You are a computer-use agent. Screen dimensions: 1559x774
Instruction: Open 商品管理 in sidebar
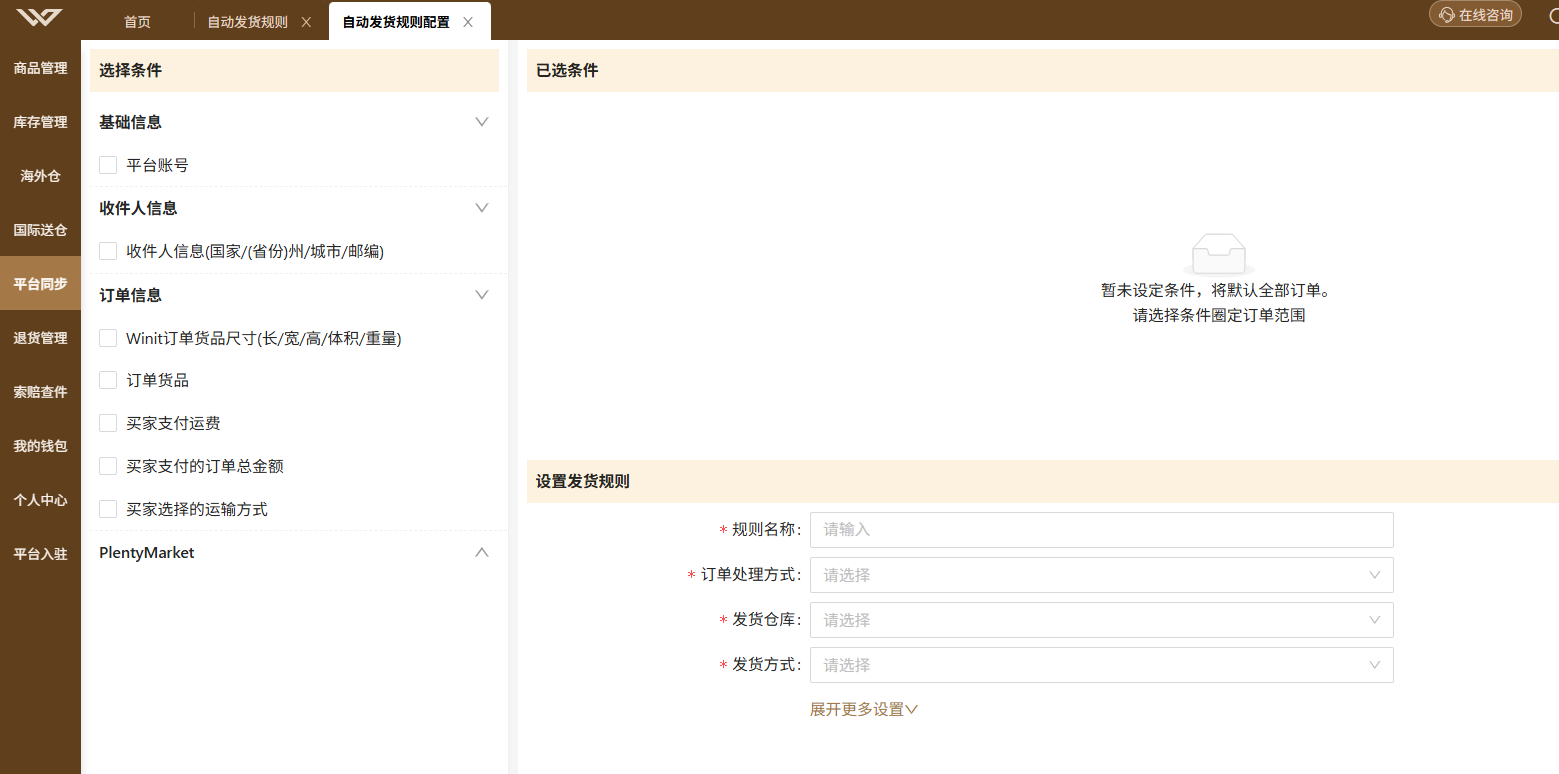coord(40,68)
